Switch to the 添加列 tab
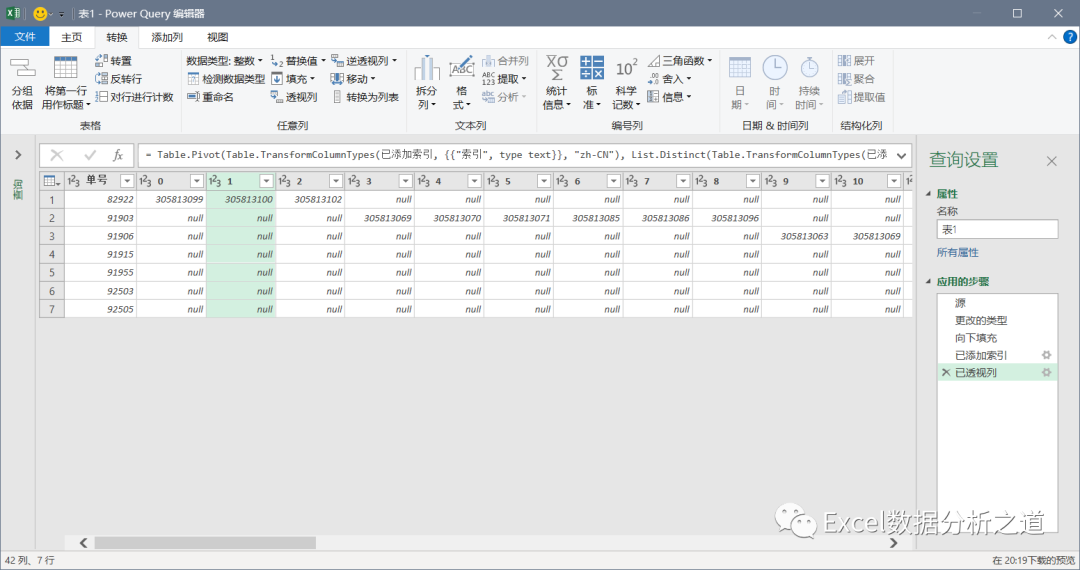This screenshot has height=570, width=1080. [x=167, y=37]
